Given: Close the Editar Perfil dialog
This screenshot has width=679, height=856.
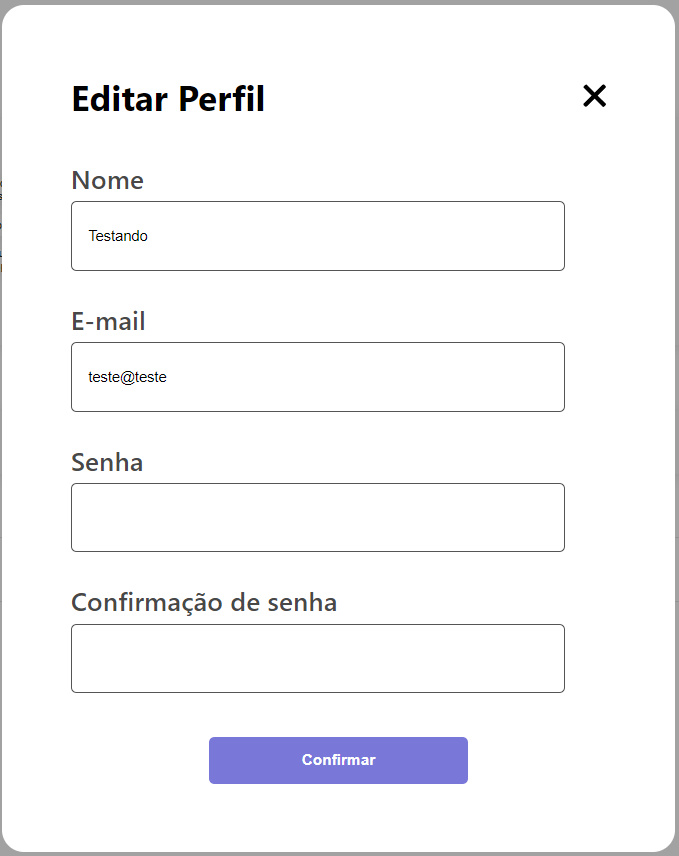Looking at the screenshot, I should click(x=594, y=96).
